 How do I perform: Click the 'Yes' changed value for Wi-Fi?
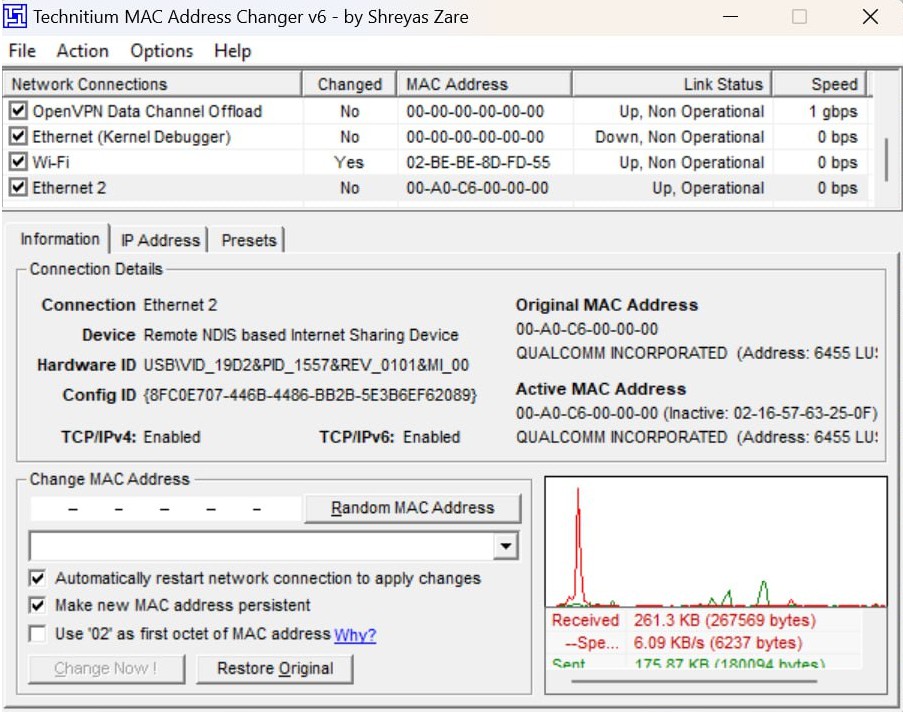pyautogui.click(x=349, y=162)
